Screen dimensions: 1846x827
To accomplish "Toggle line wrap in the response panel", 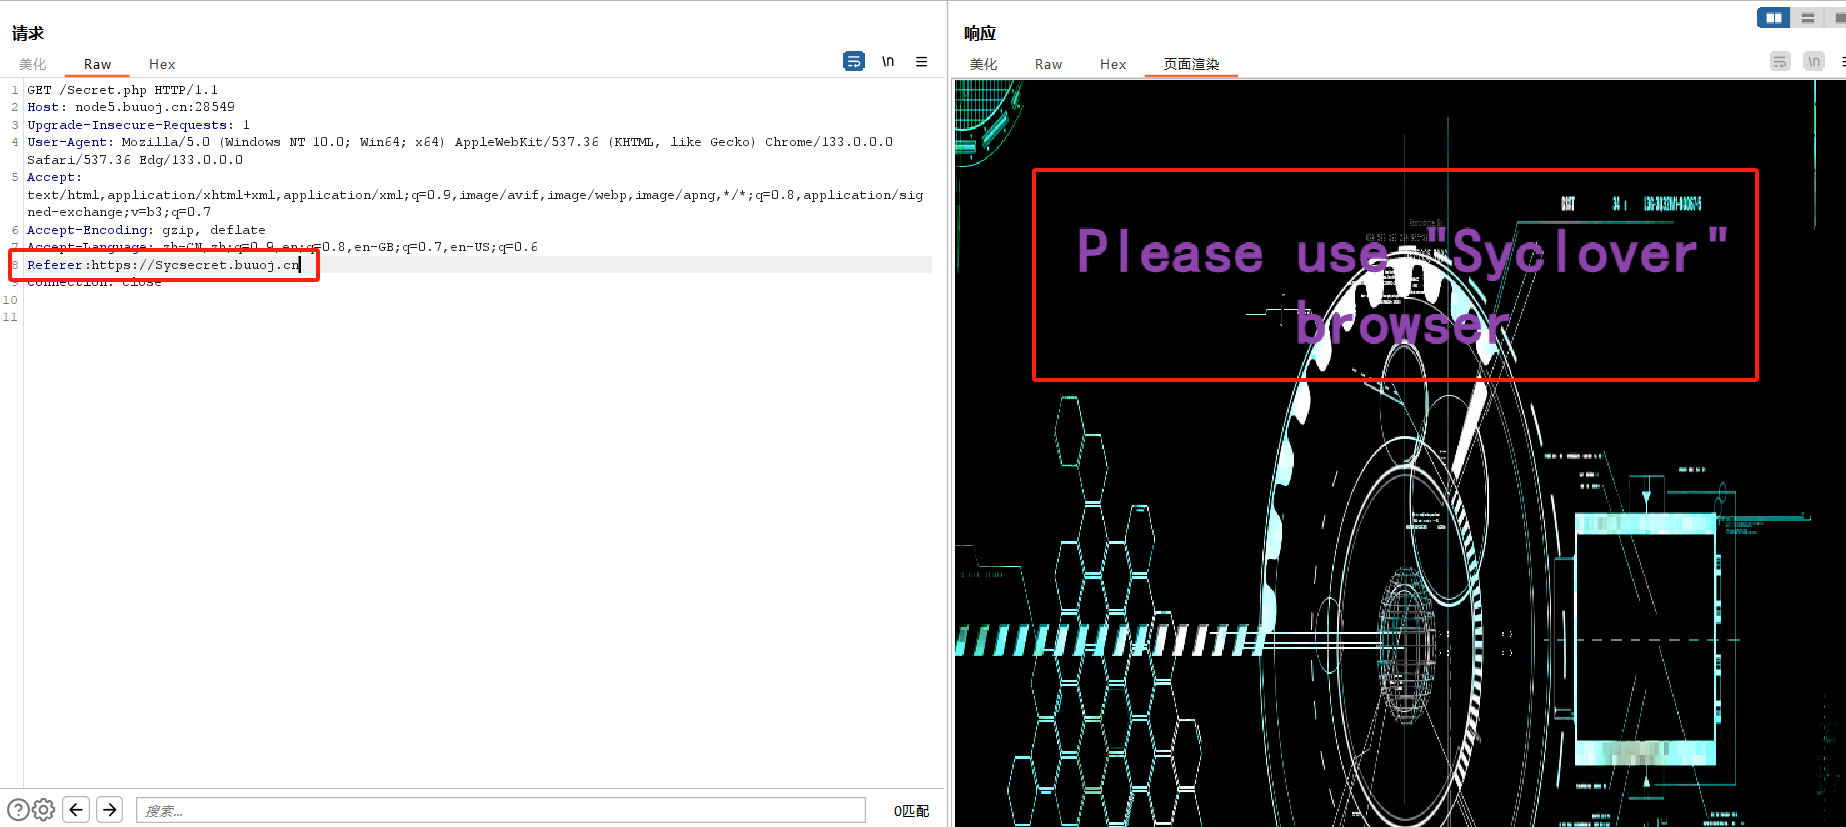I will click(x=1780, y=62).
